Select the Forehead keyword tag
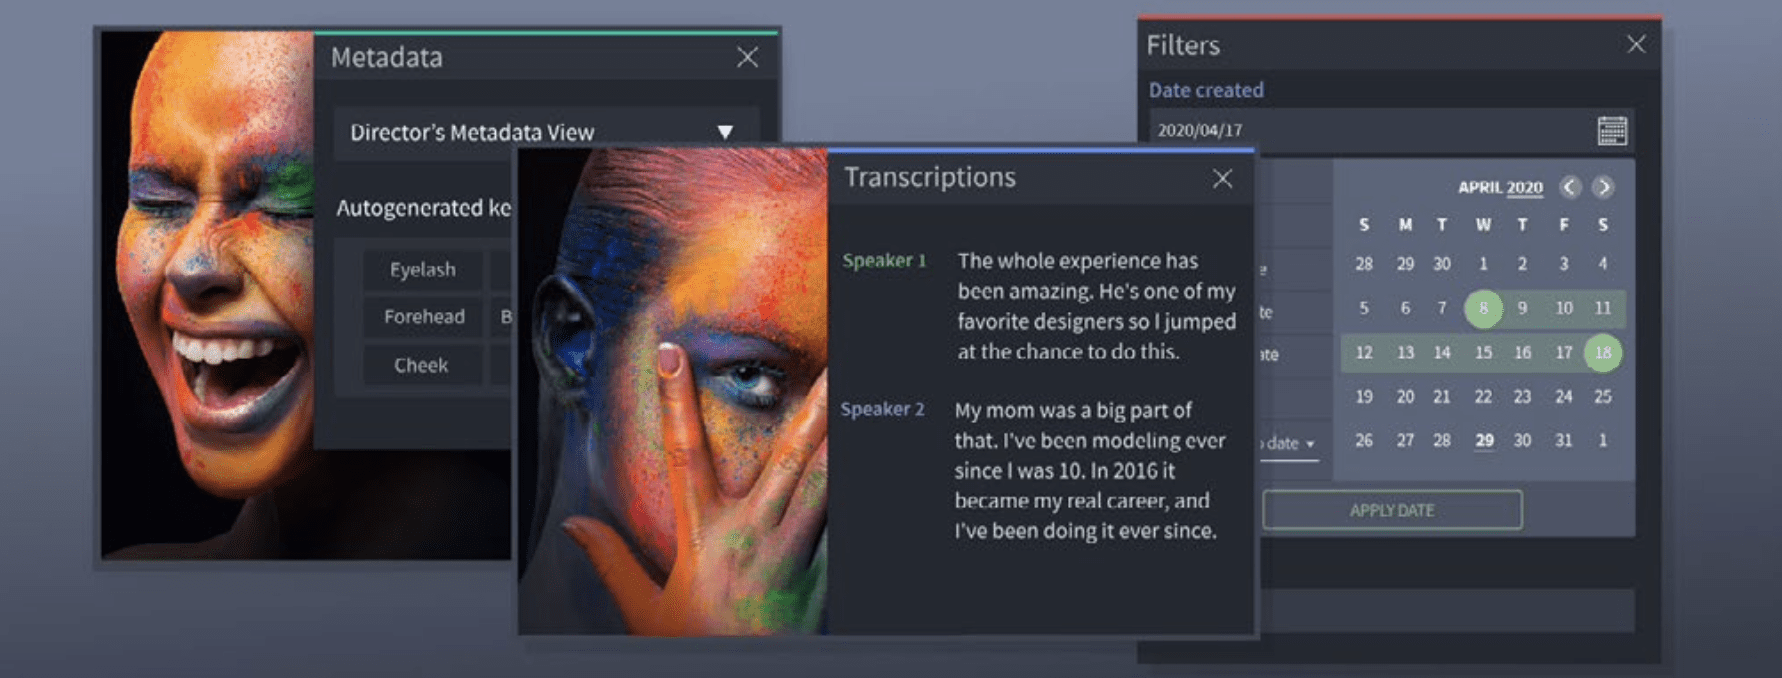The image size is (1782, 678). [424, 317]
